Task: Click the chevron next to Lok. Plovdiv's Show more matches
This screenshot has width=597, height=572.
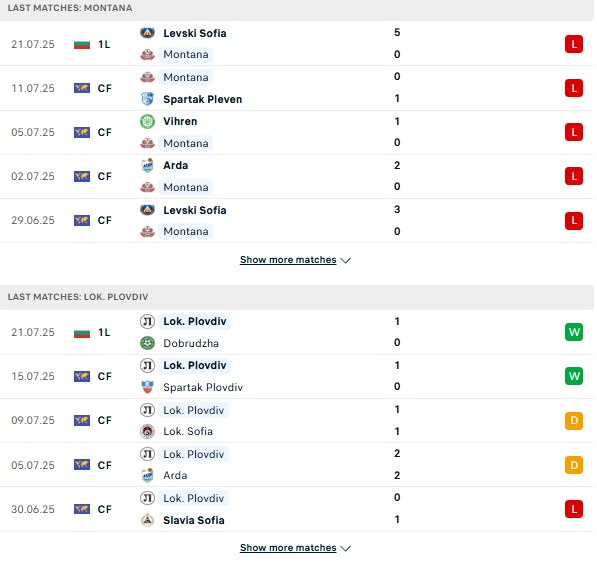Action: tap(345, 549)
